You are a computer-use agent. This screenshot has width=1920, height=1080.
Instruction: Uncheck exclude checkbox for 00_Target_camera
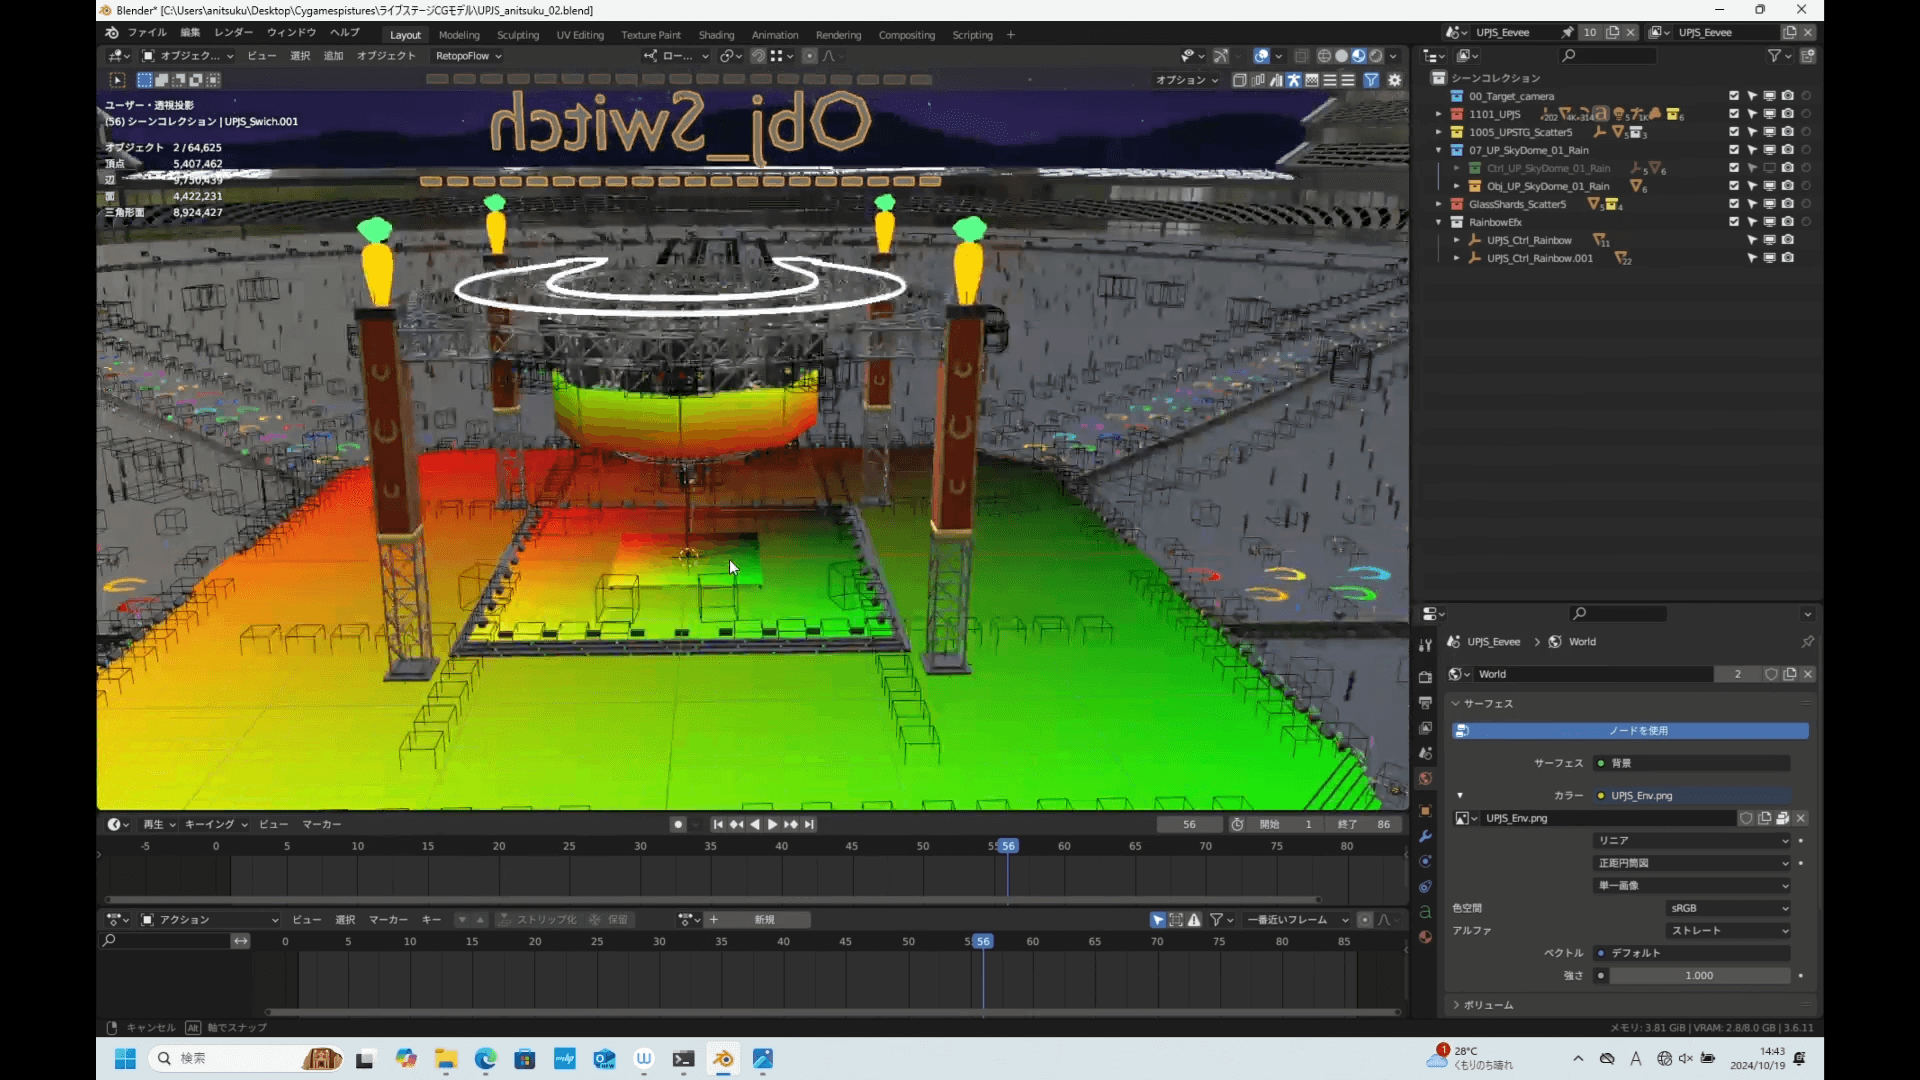pos(1734,96)
